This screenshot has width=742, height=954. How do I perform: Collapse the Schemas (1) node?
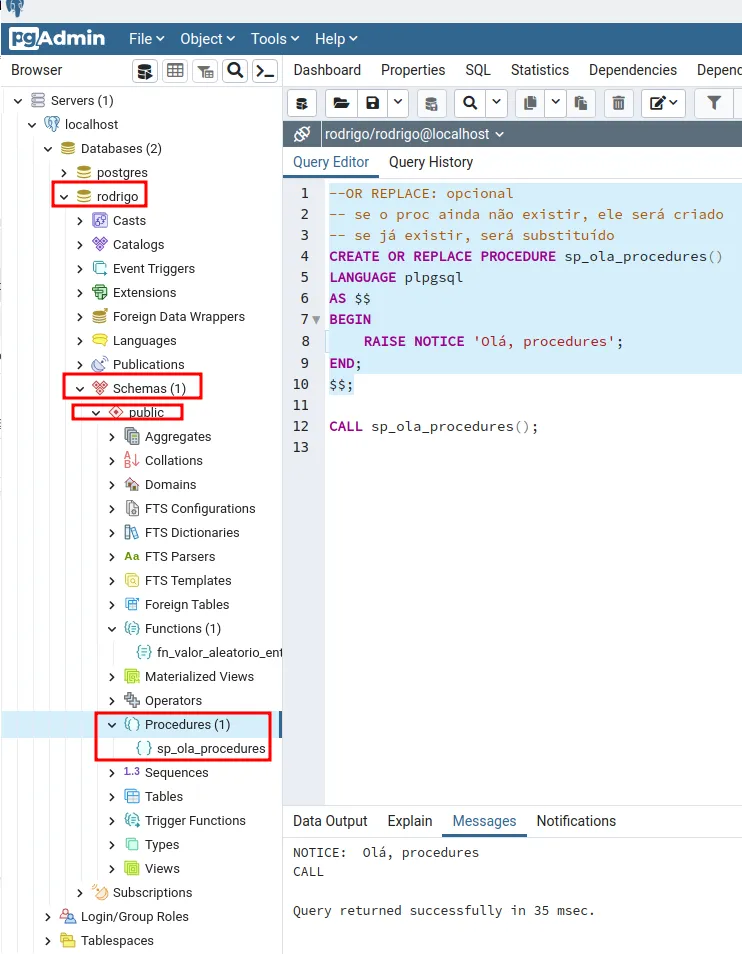tap(80, 388)
